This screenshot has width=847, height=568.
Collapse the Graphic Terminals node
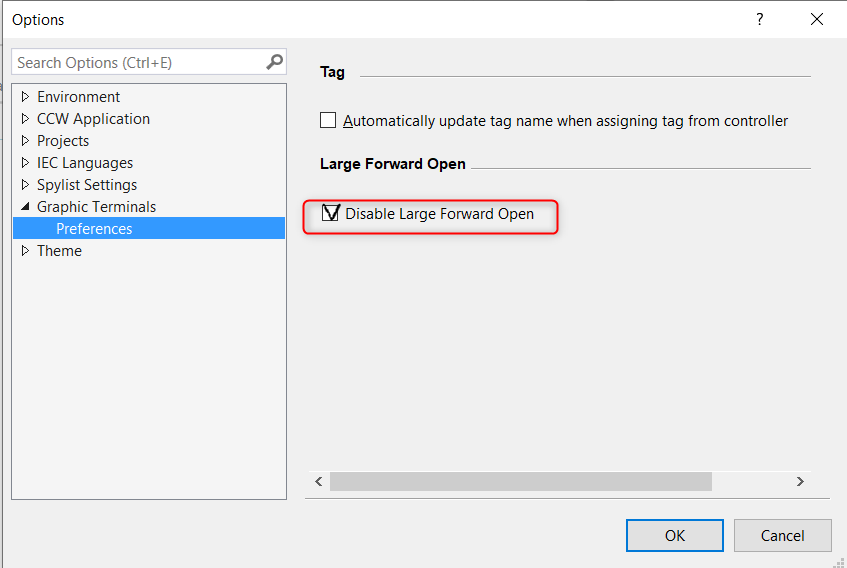tap(25, 207)
